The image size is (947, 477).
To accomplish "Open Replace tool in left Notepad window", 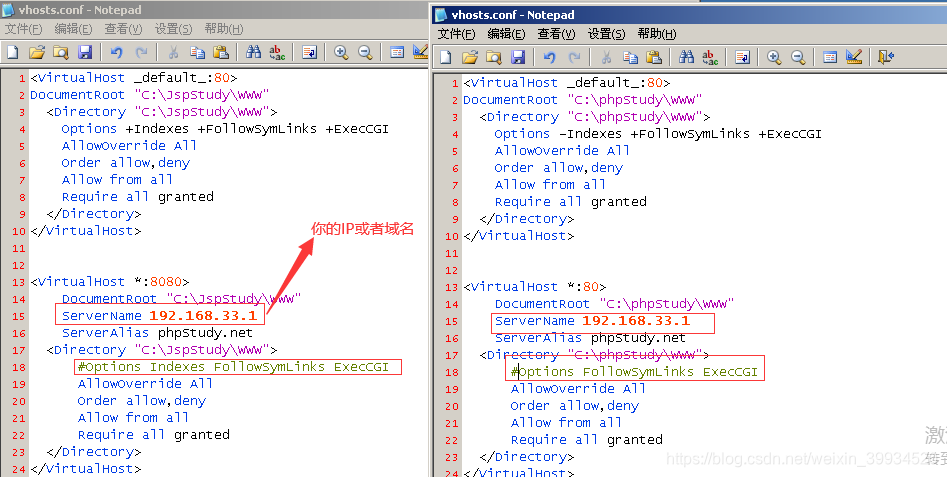I will (x=277, y=52).
